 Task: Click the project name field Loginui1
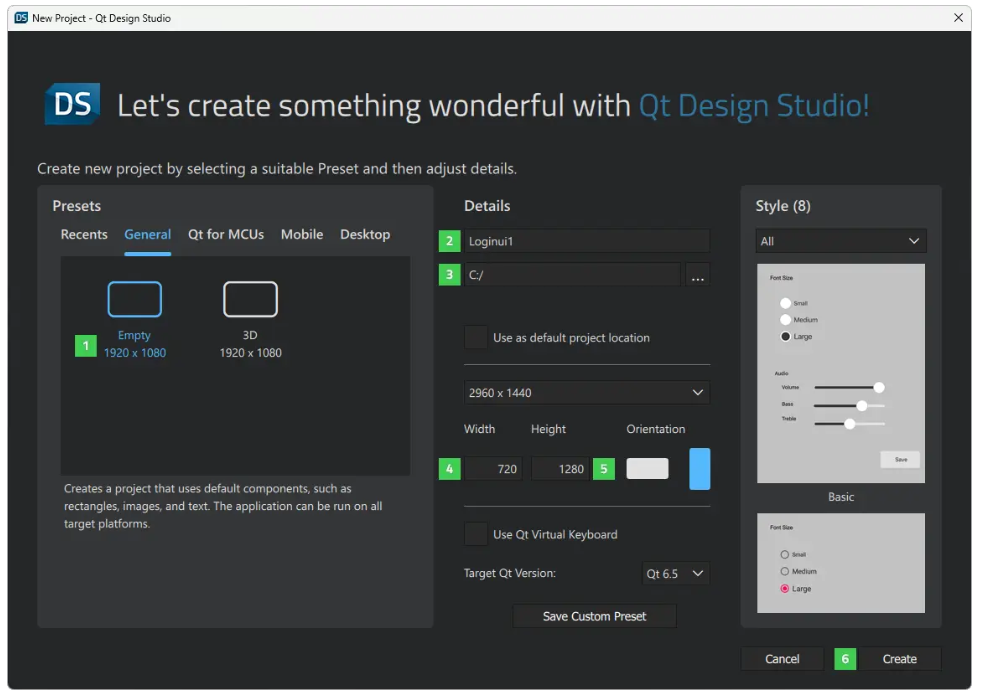pyautogui.click(x=587, y=241)
